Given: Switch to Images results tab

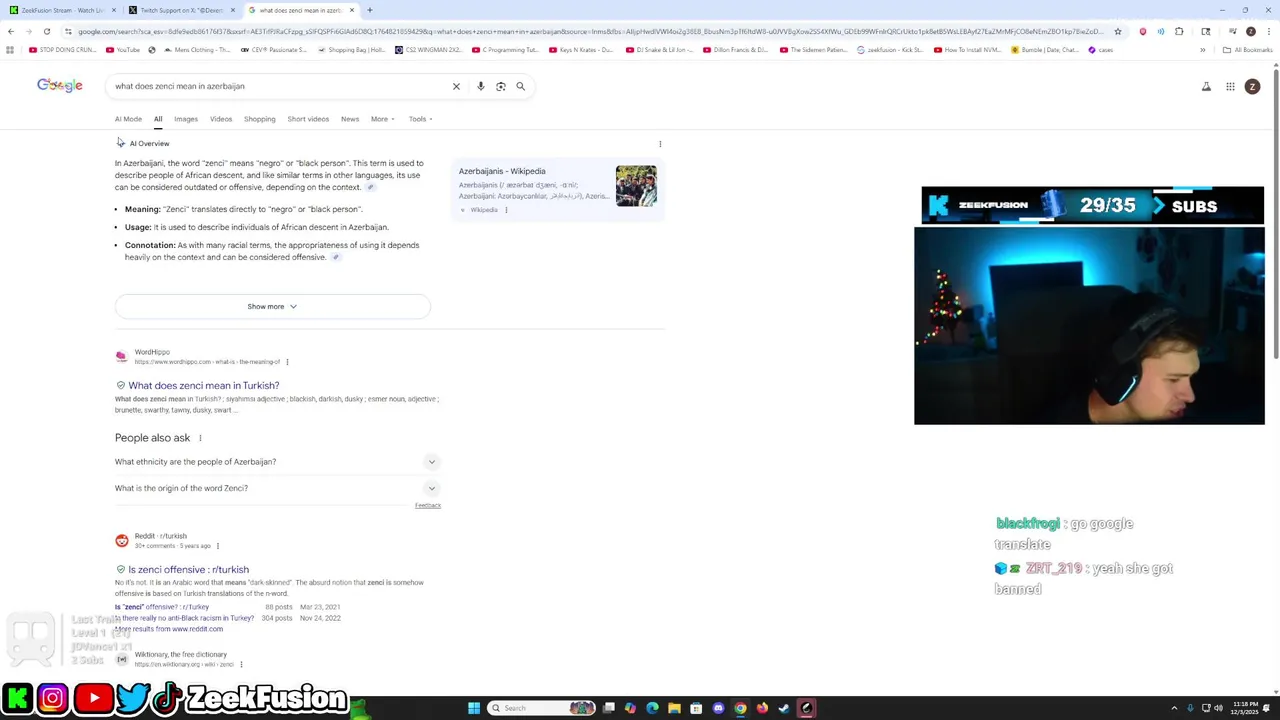Looking at the screenshot, I should point(186,119).
